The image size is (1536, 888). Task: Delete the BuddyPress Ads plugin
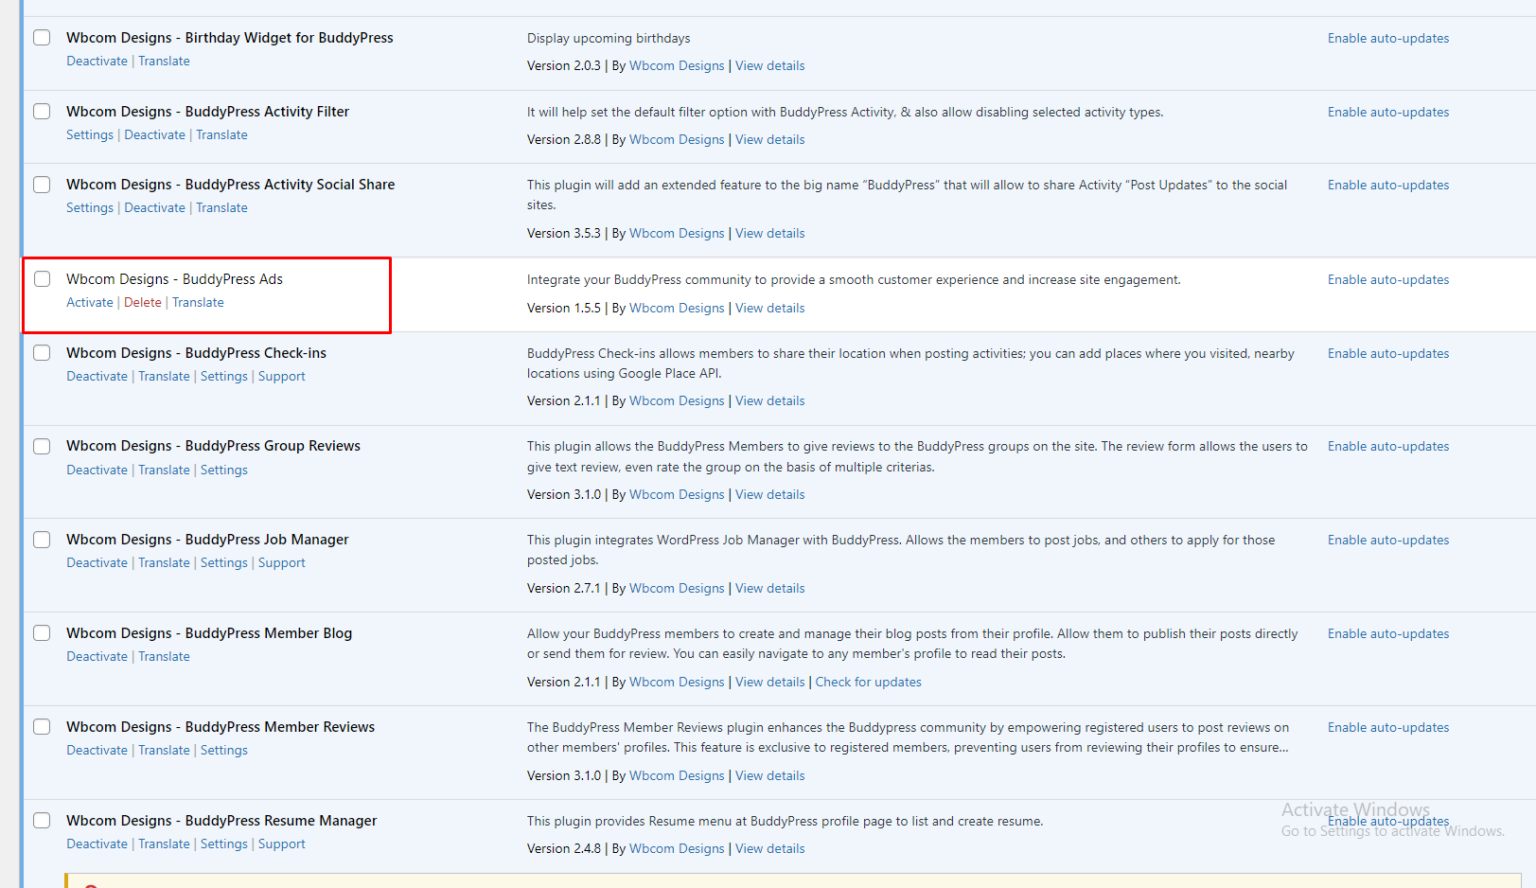click(x=142, y=302)
